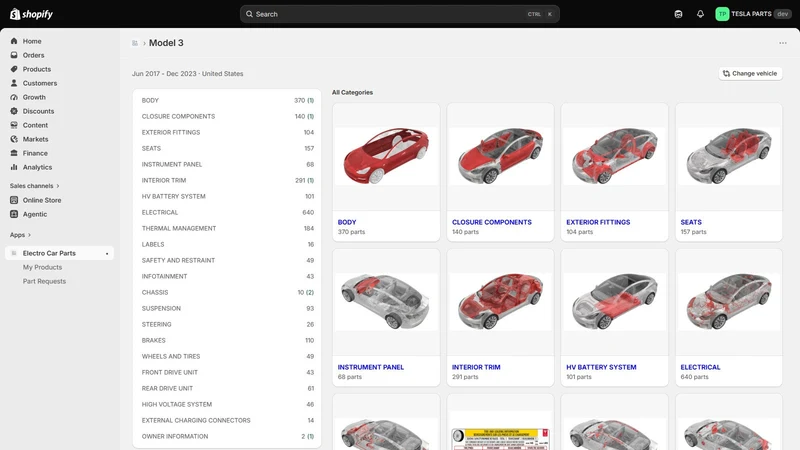Viewport: 800px width, 450px height.
Task: Click the Customers person icon
Action: coord(14,83)
